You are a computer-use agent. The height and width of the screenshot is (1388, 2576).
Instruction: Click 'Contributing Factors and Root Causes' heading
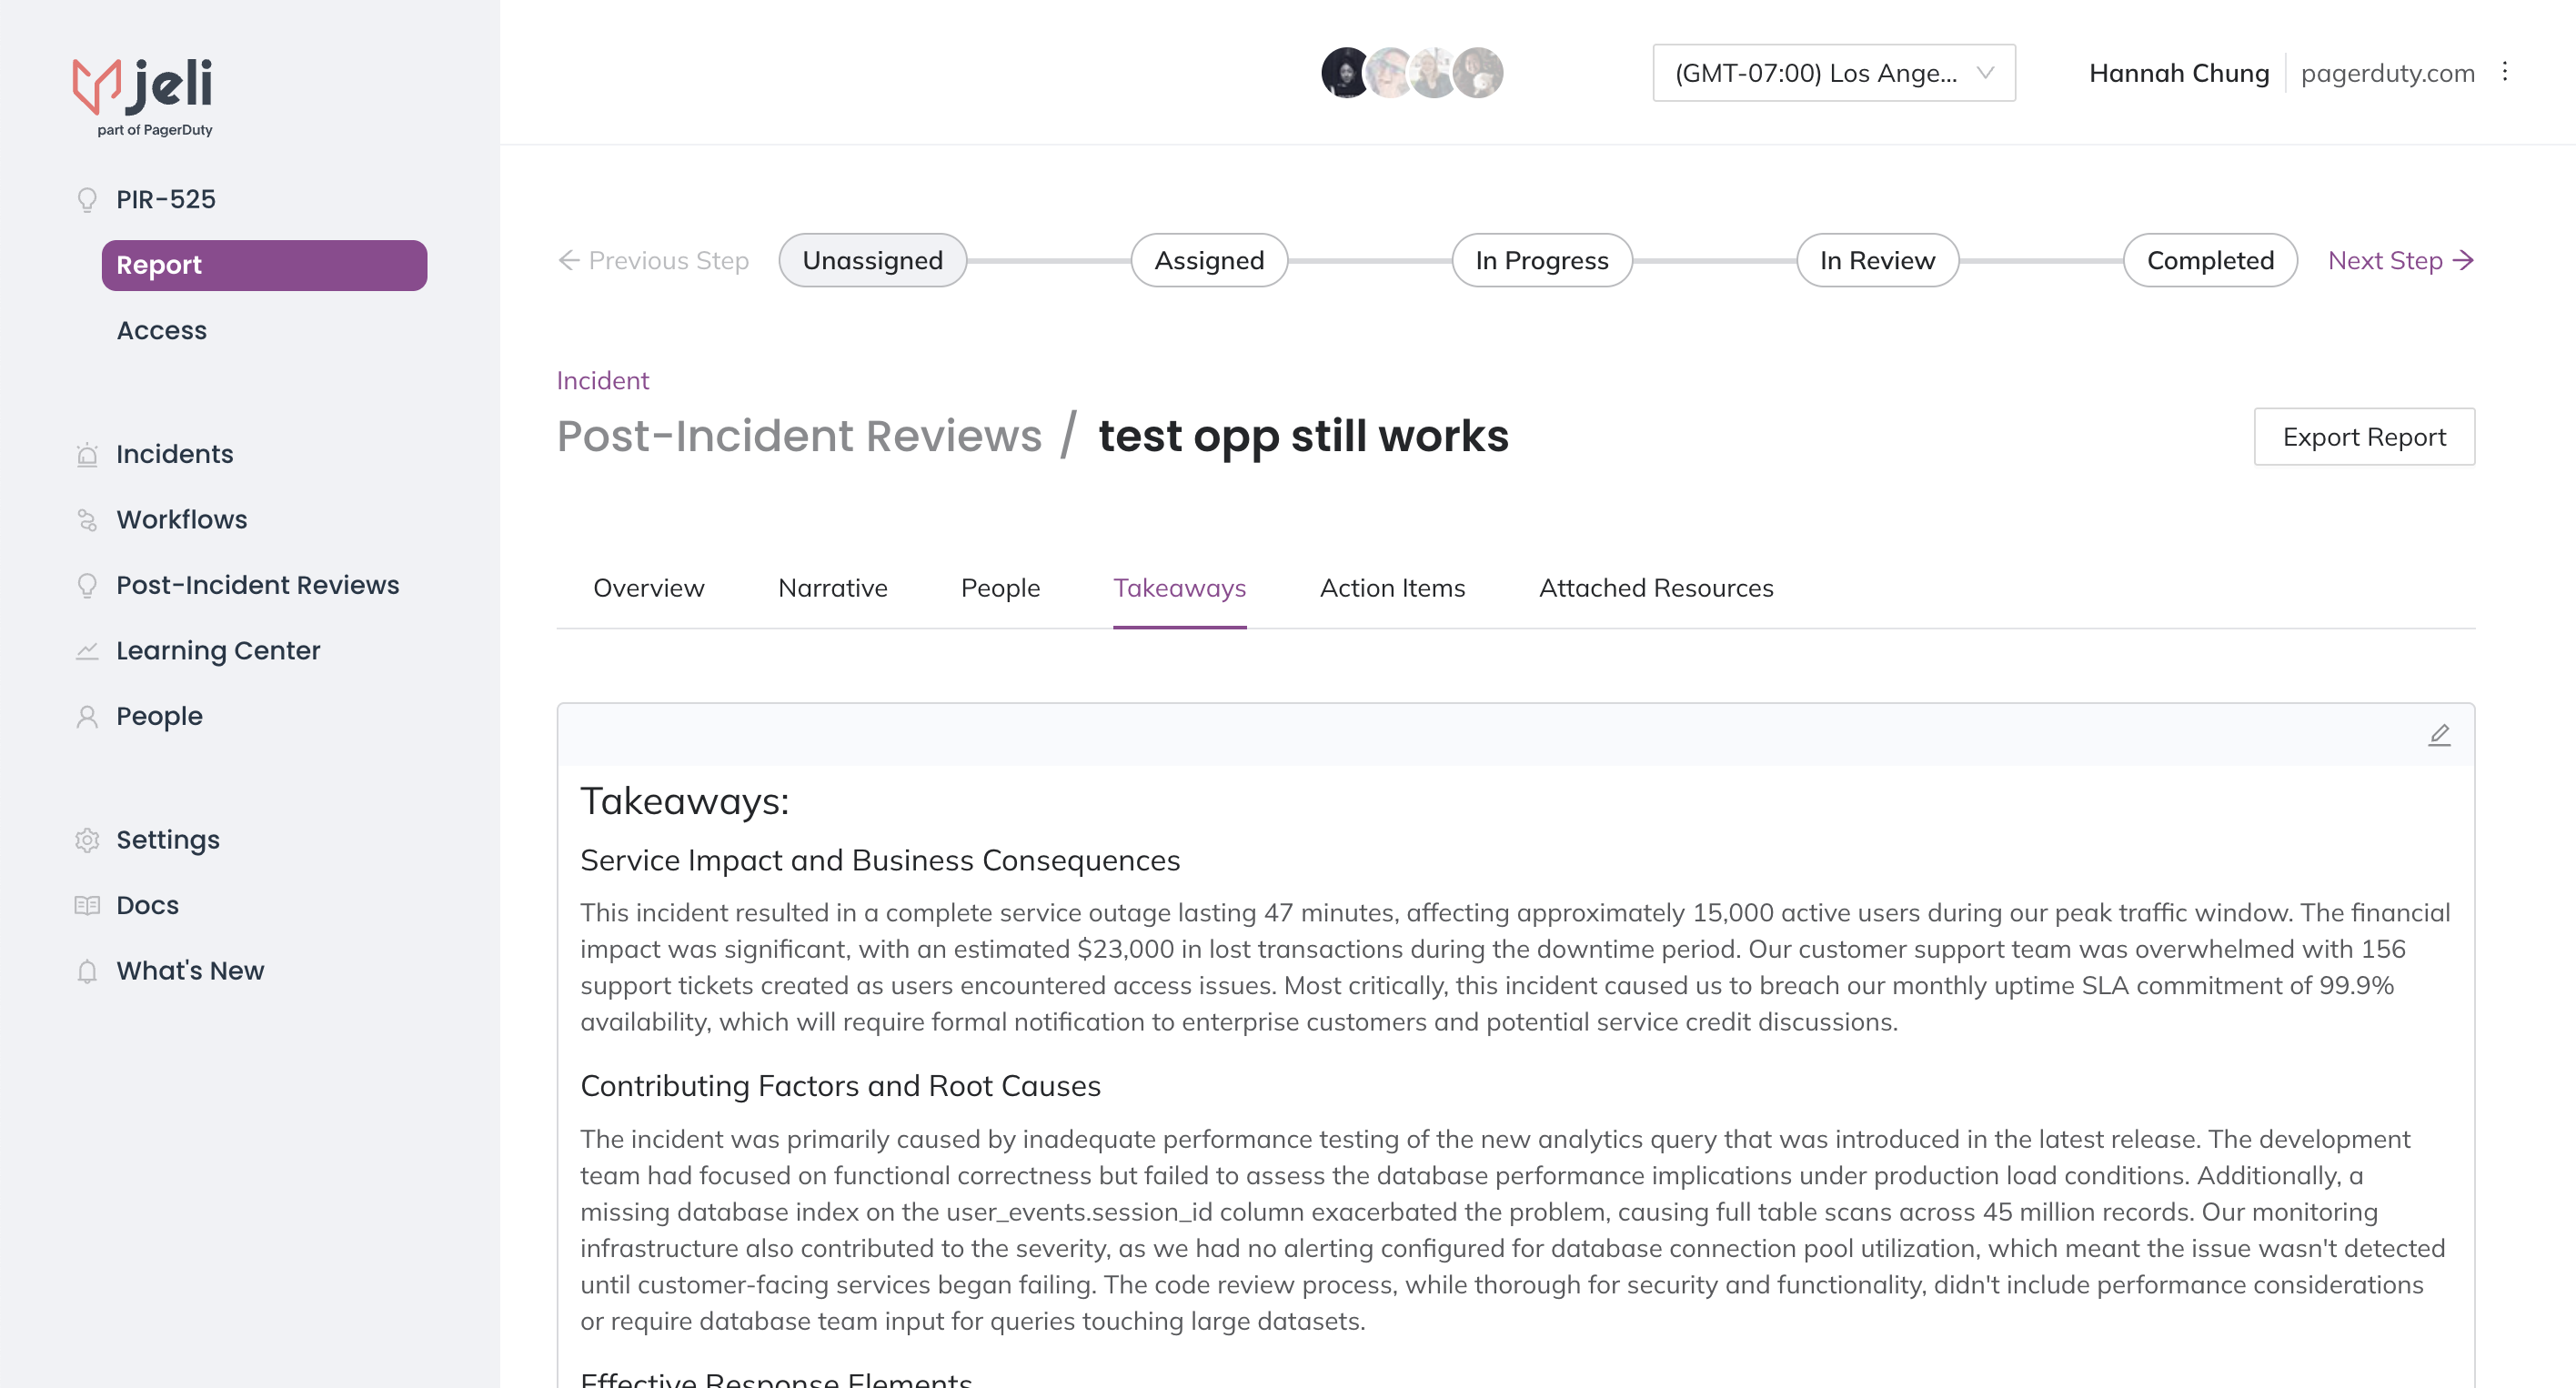[x=840, y=1086]
